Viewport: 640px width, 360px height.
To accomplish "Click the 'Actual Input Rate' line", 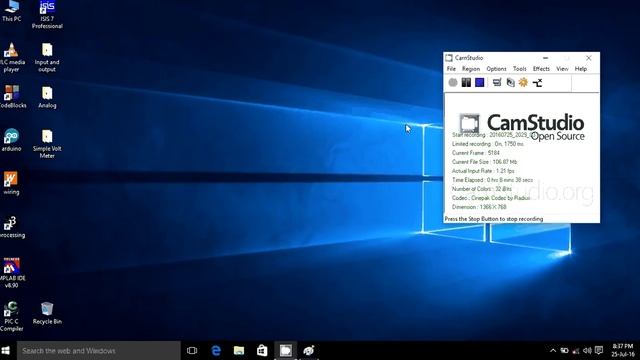I will 483,171.
